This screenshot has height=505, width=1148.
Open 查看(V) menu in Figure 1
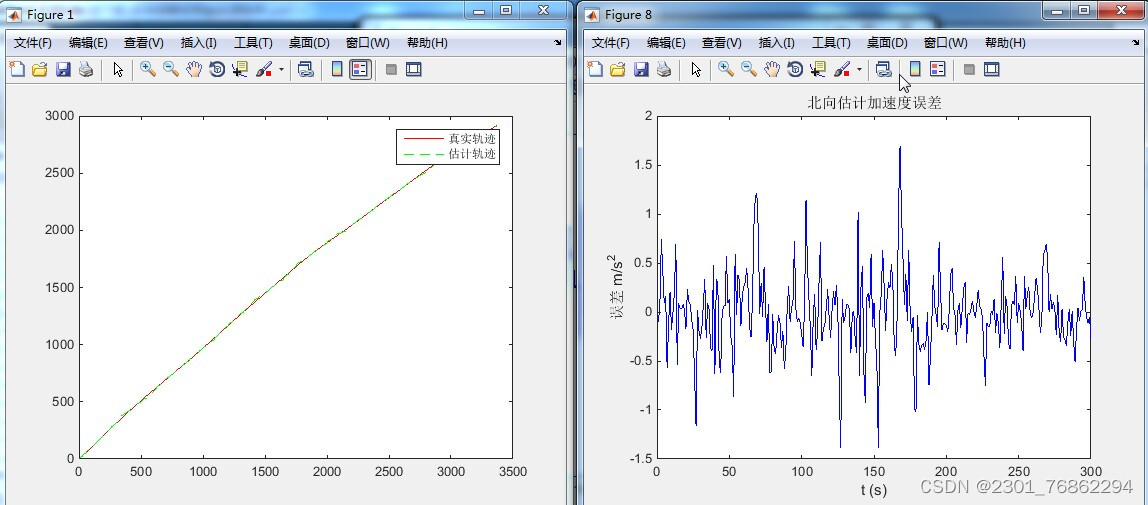point(144,43)
